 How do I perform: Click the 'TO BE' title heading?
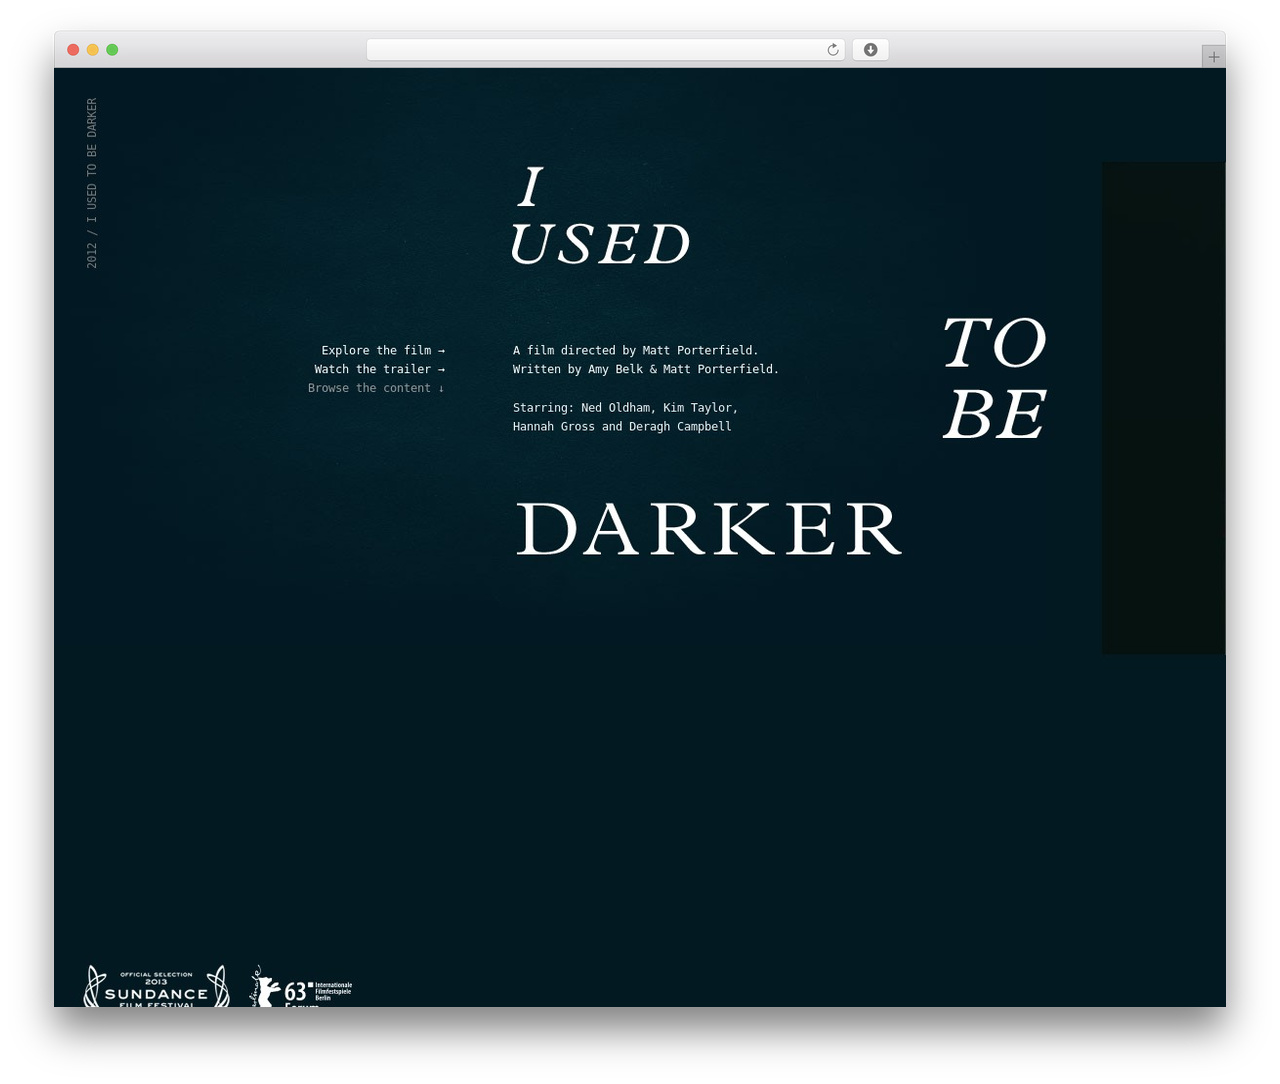[994, 378]
